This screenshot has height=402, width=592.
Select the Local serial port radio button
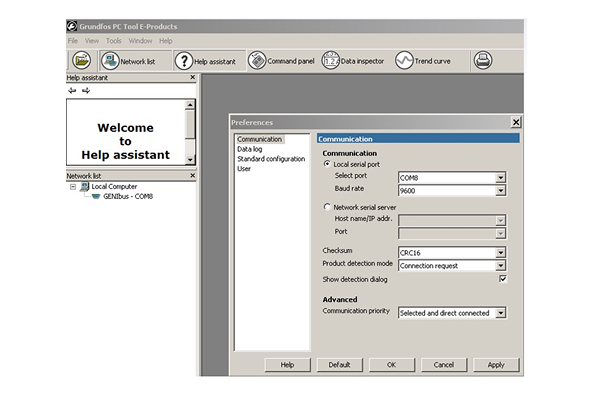pos(327,164)
